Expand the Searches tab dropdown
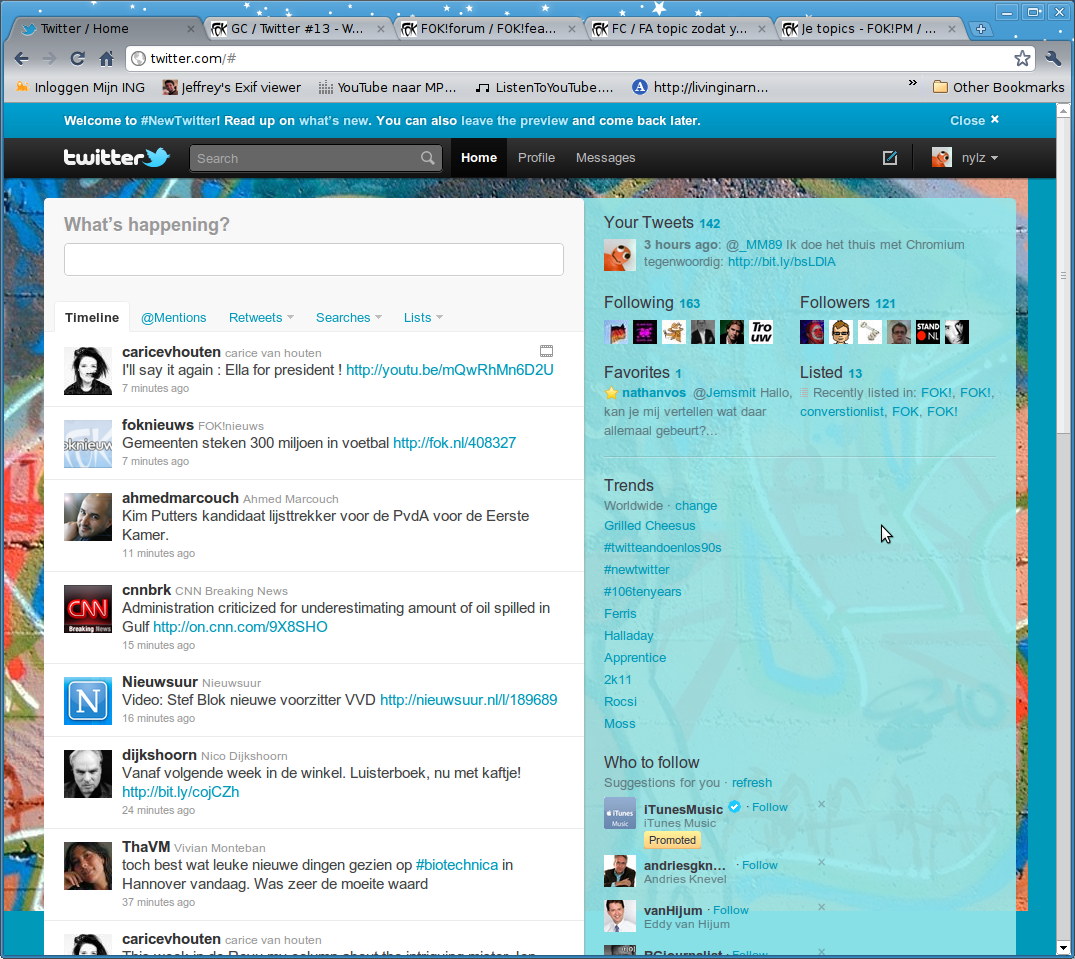The image size is (1075, 959). 378,317
